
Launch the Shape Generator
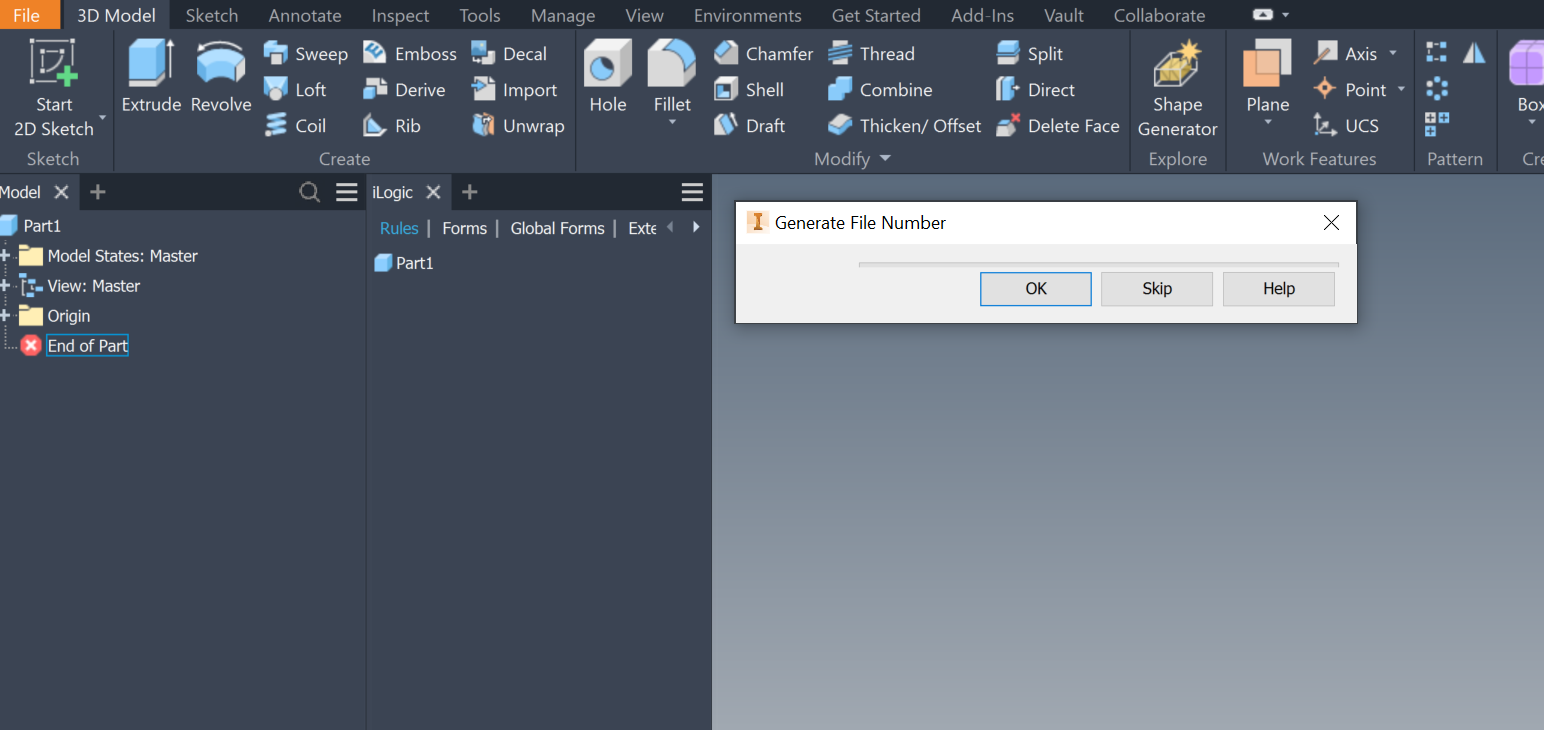1177,85
